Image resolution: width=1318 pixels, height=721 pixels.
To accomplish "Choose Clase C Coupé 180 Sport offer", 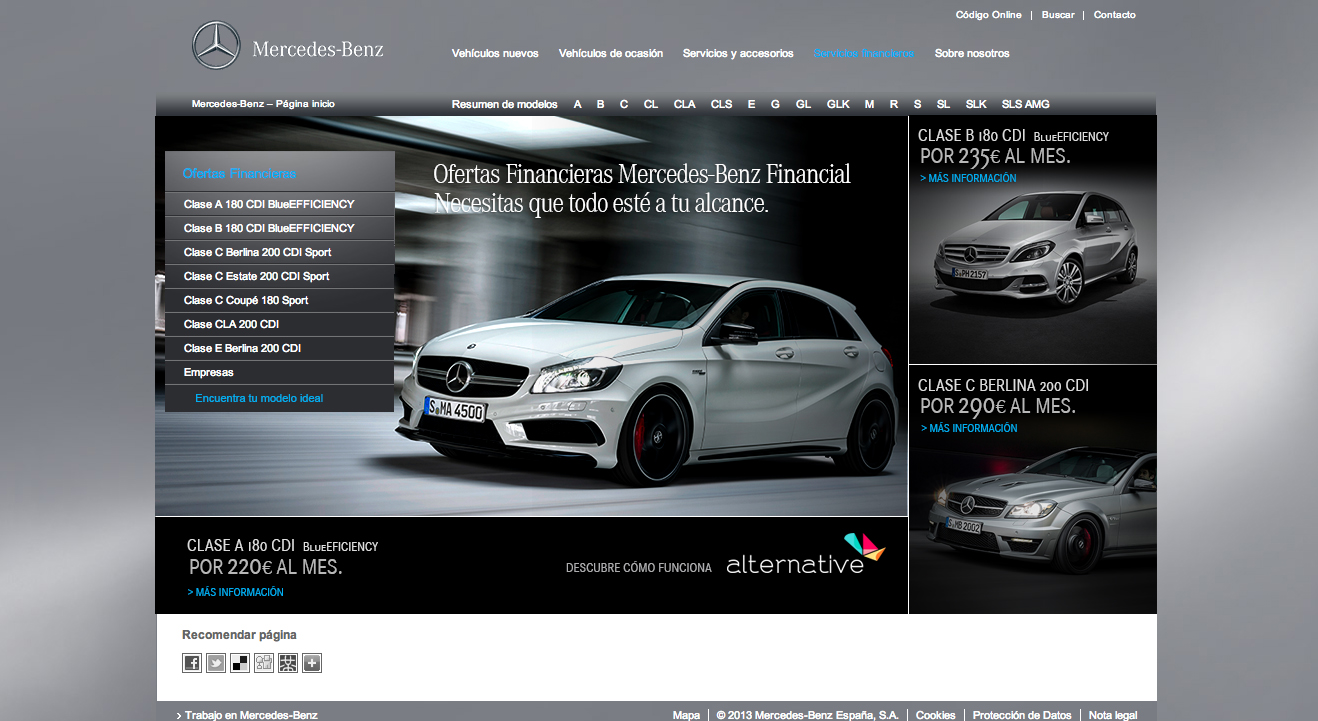I will pyautogui.click(x=246, y=300).
